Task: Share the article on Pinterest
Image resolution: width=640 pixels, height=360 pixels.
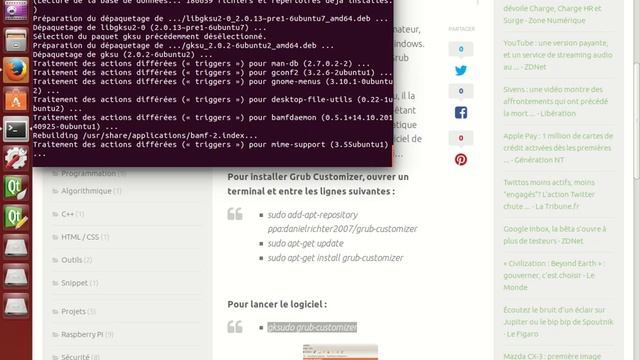Action: click(x=461, y=159)
